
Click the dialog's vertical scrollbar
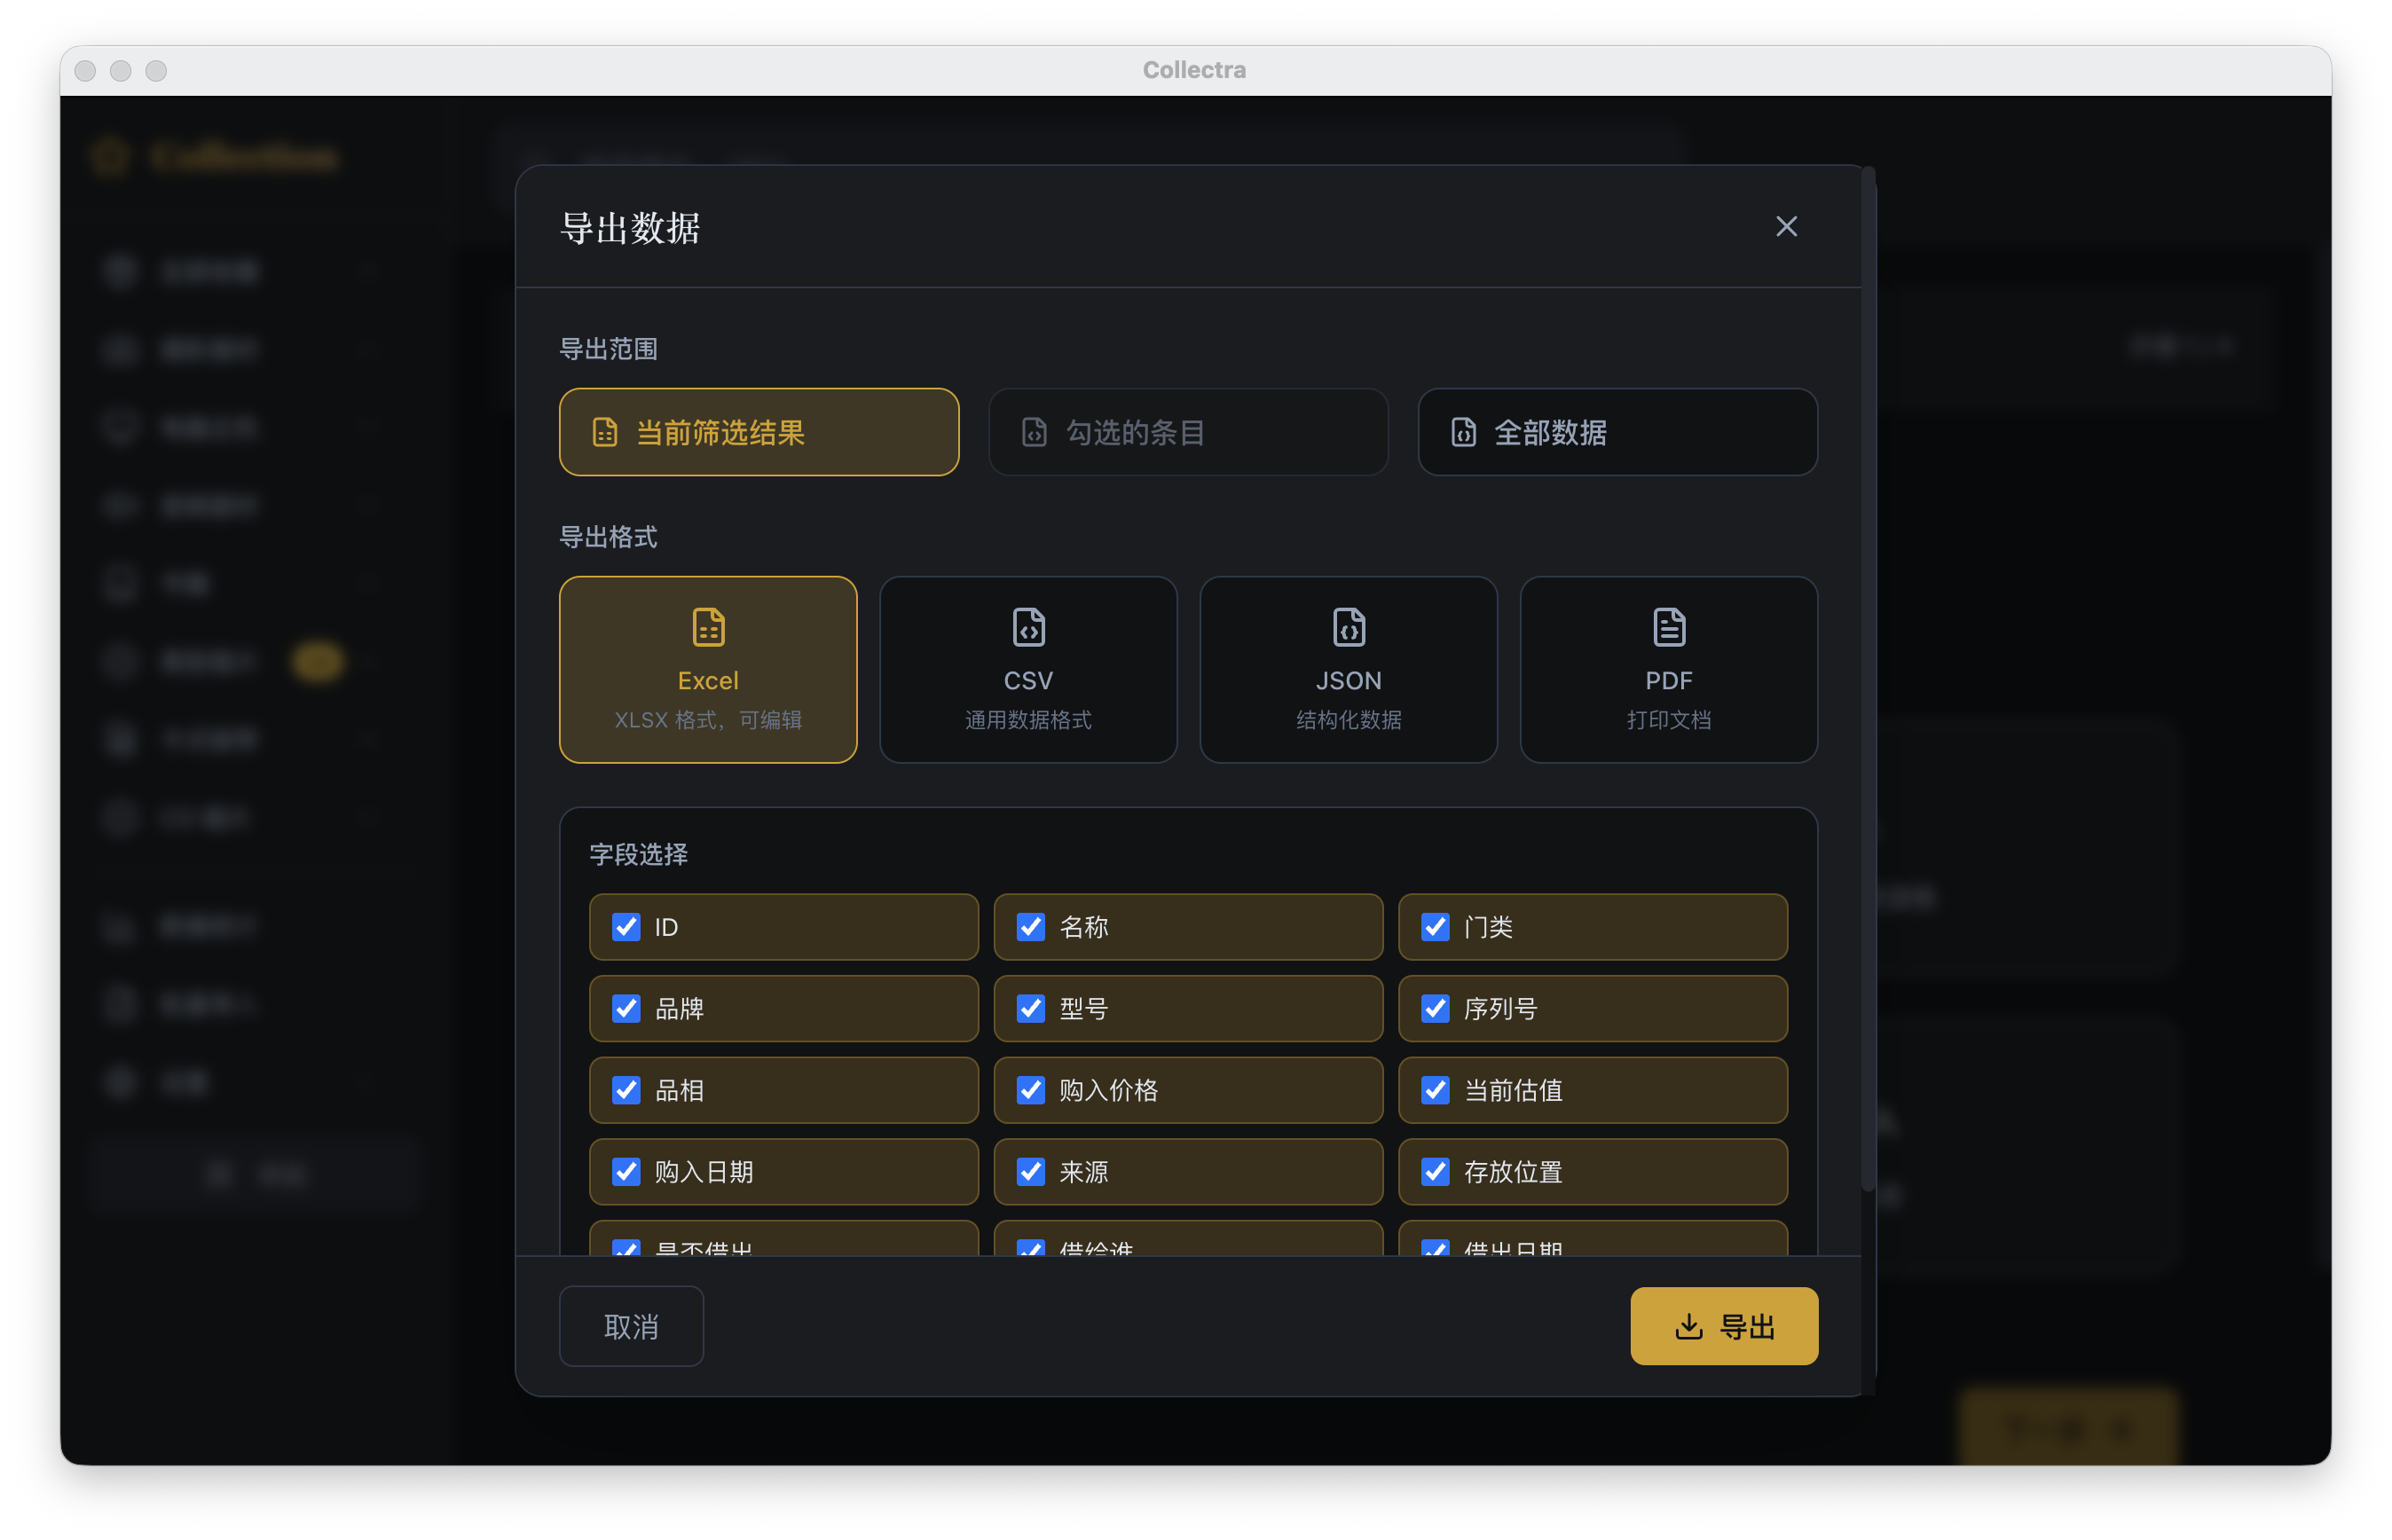[x=1867, y=680]
